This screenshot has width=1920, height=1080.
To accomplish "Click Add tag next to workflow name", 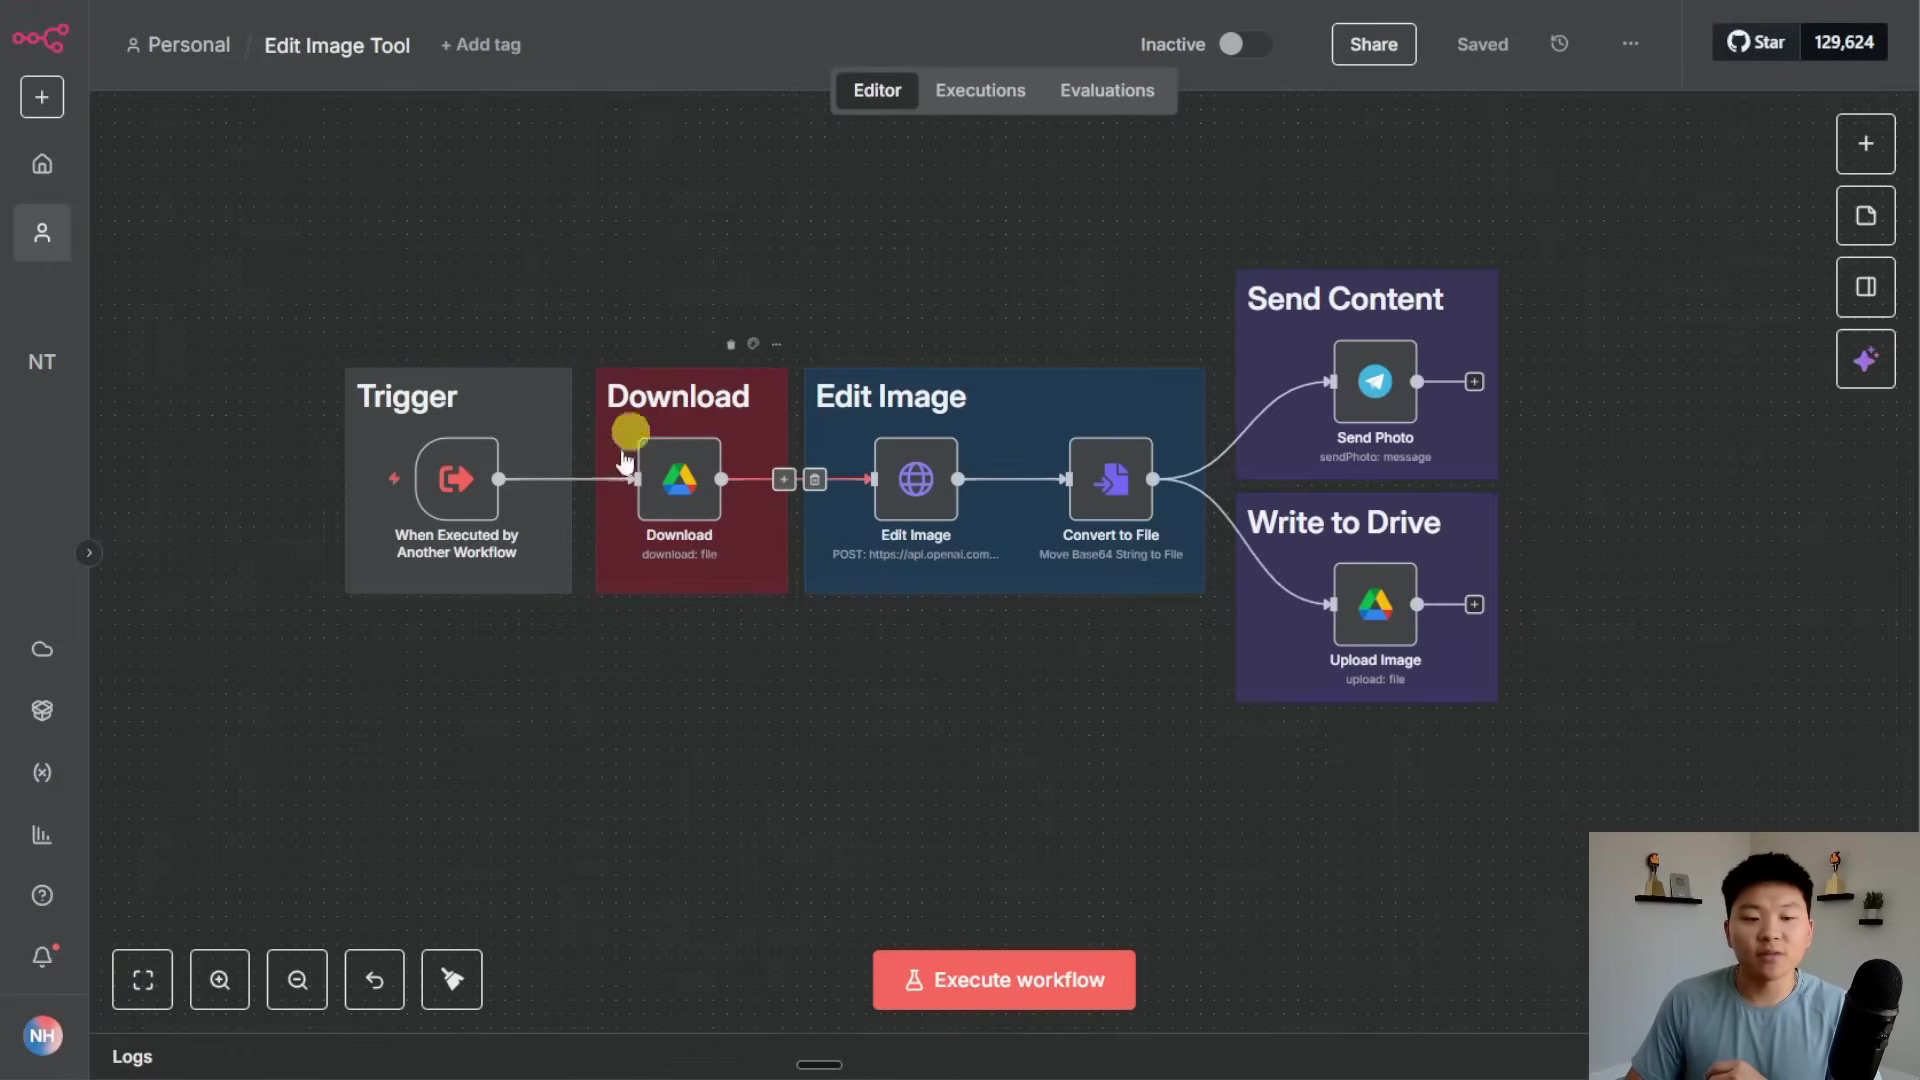I will [x=481, y=45].
